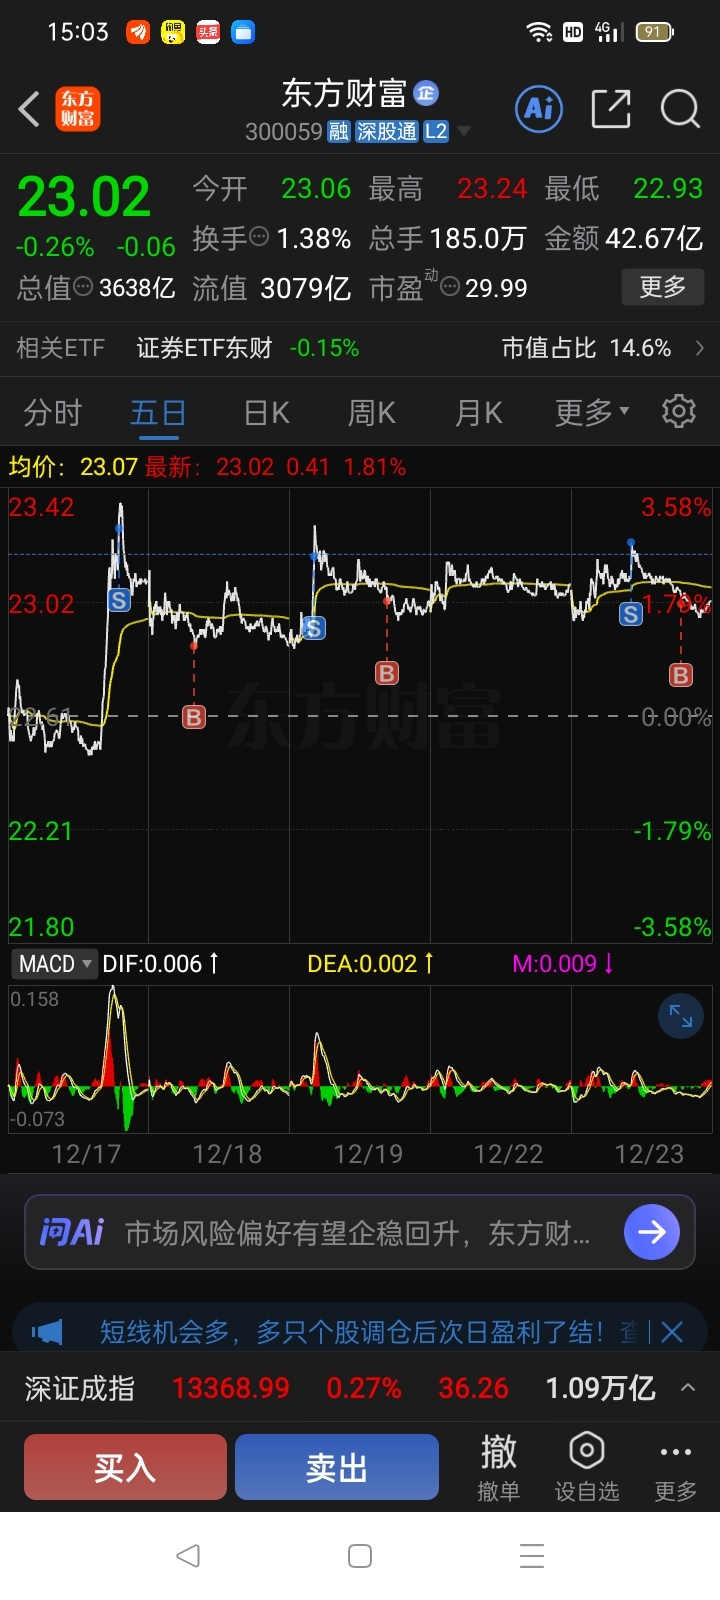Open chart settings gear icon

click(x=679, y=411)
